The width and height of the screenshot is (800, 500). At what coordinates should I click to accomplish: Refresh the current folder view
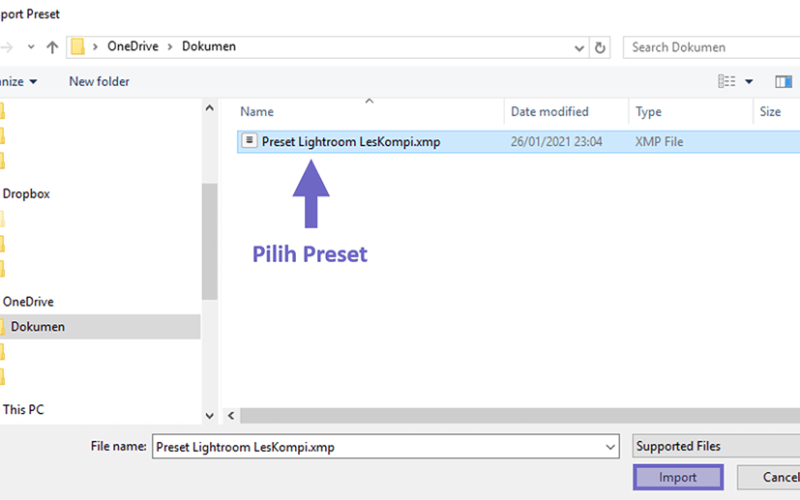point(600,47)
